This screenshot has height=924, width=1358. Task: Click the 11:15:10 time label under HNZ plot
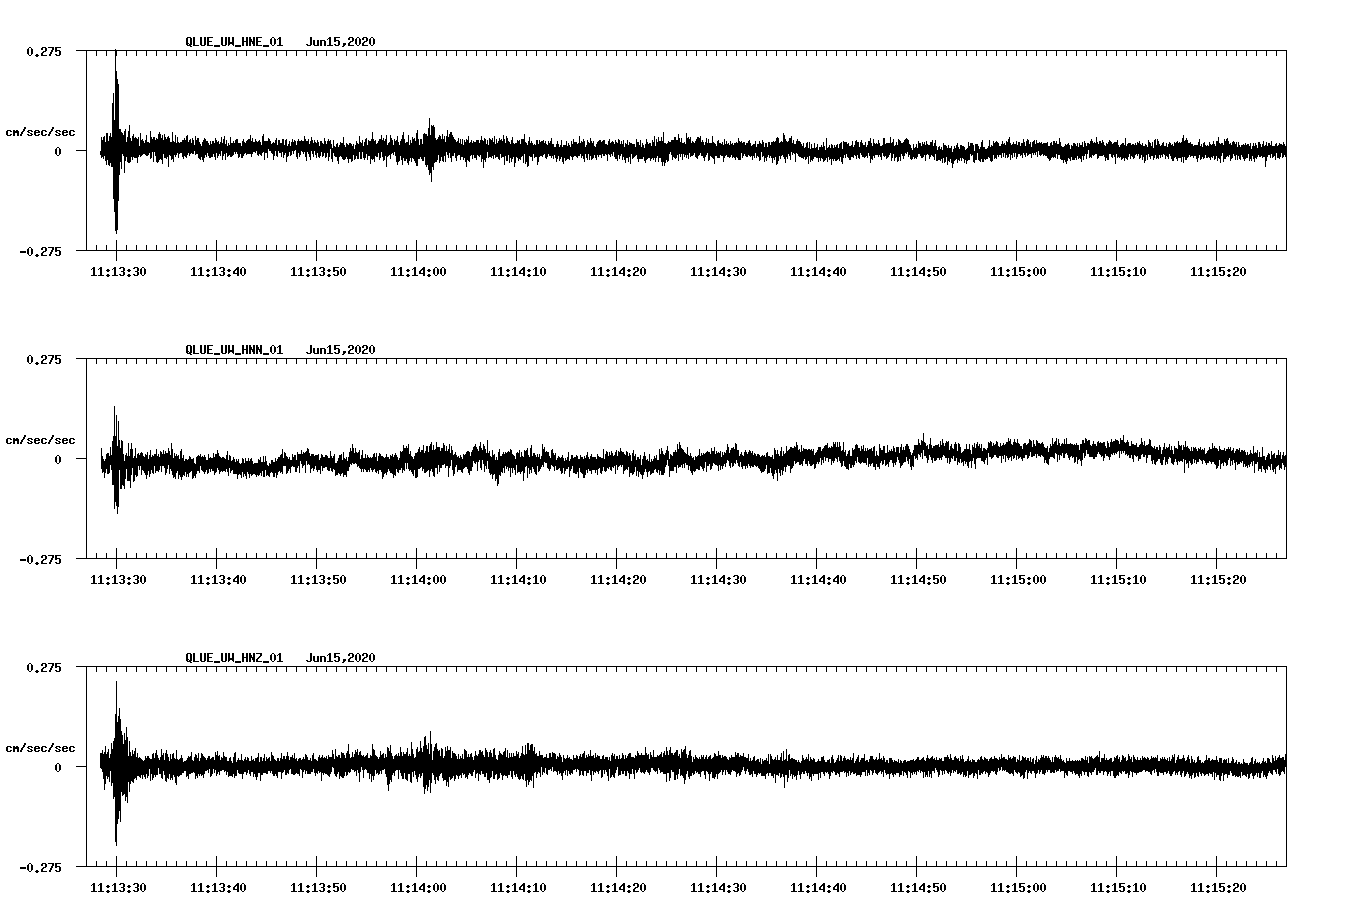point(1118,888)
